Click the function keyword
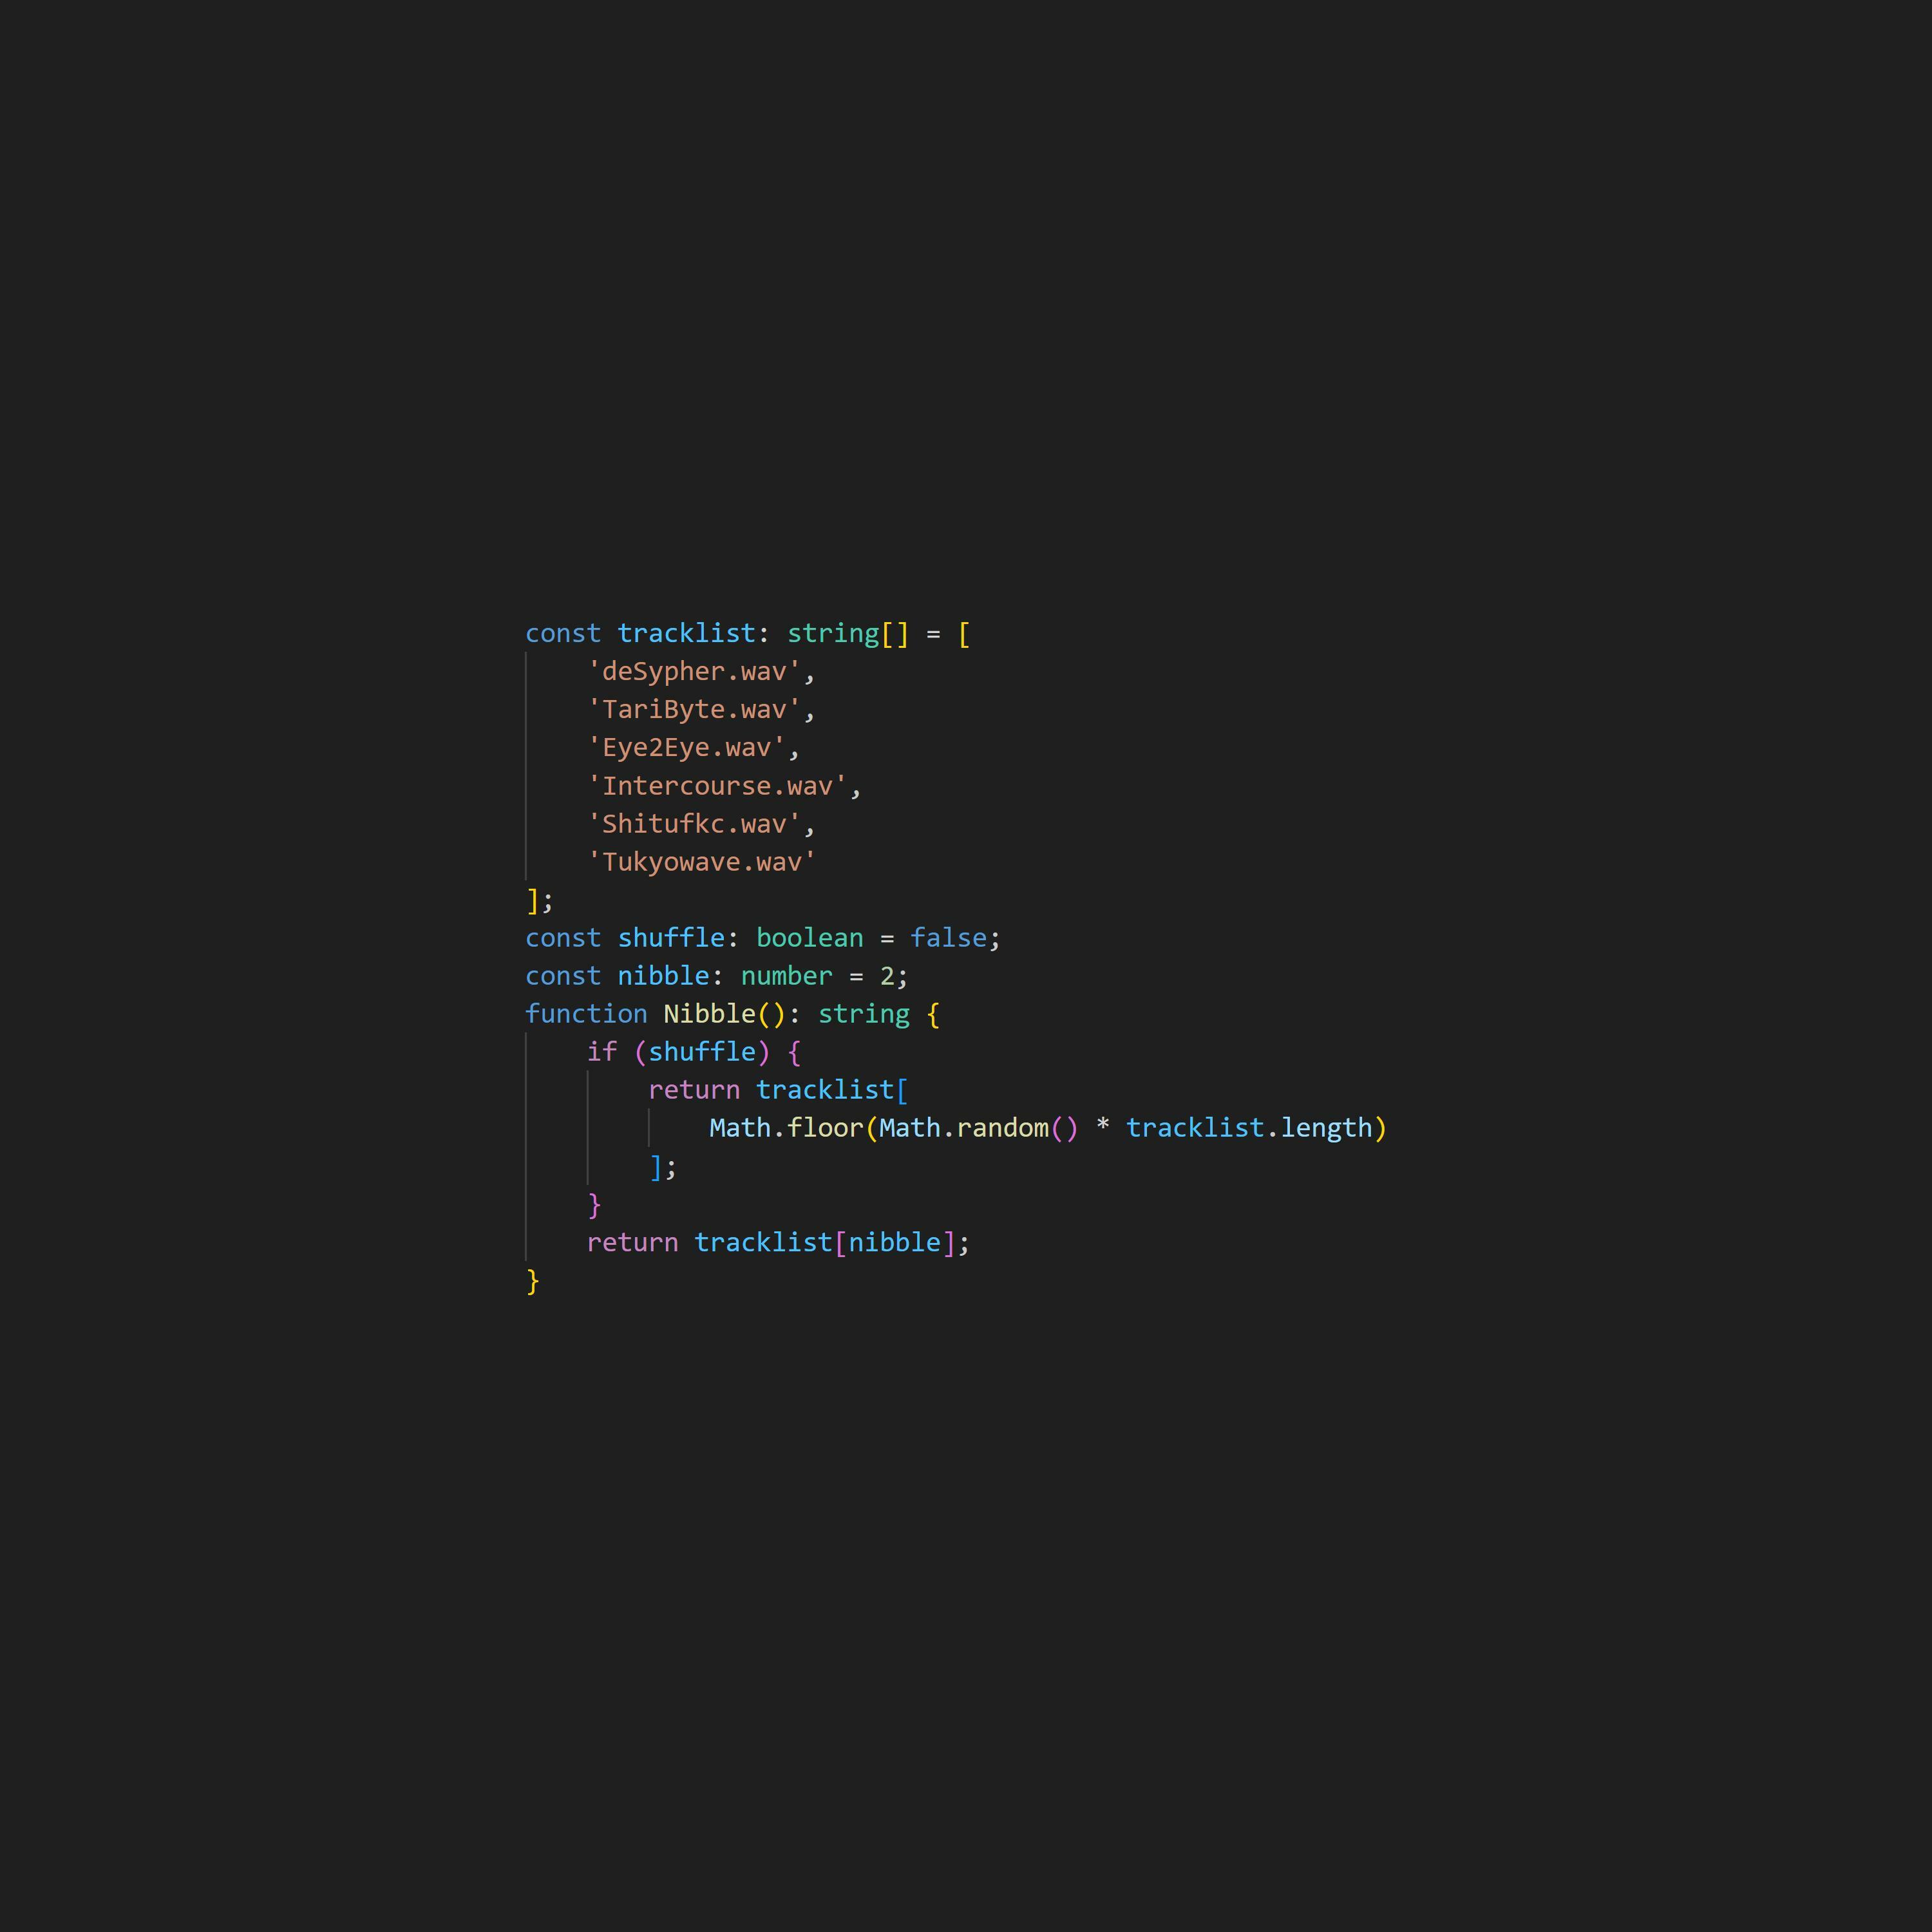Viewport: 1932px width, 1932px height. coord(586,1014)
